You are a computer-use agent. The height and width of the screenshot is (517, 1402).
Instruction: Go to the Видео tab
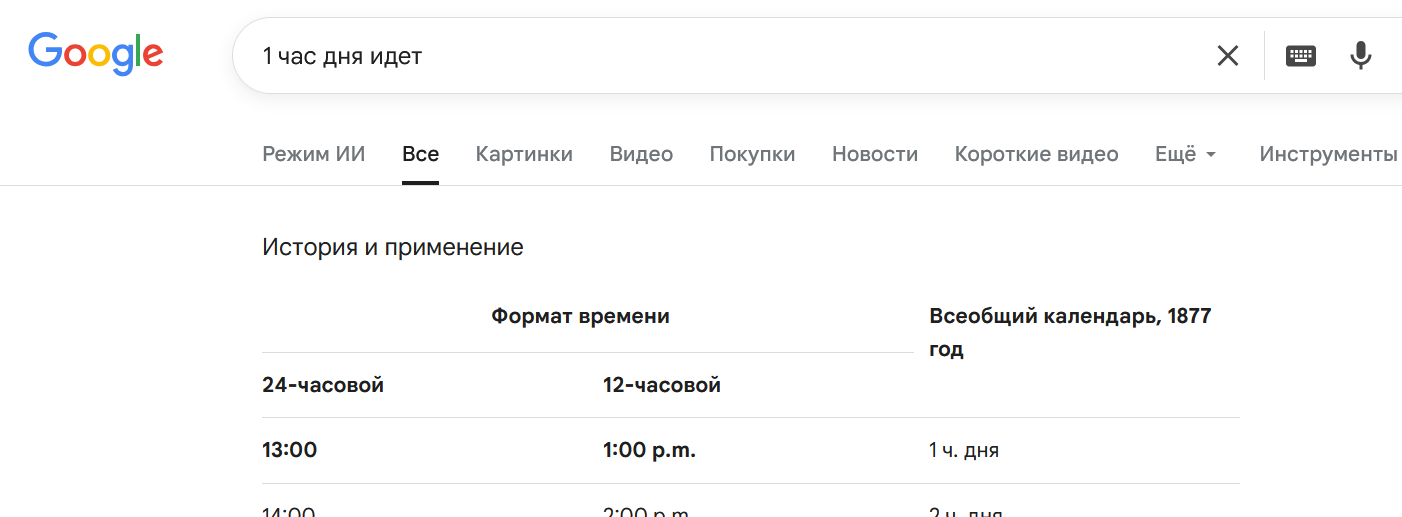tap(641, 154)
